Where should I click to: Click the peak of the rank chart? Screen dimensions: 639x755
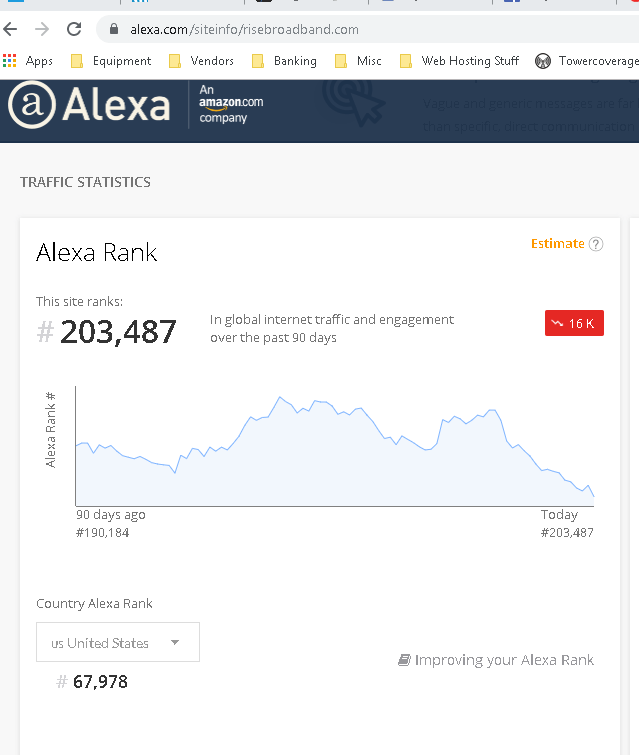(x=280, y=397)
